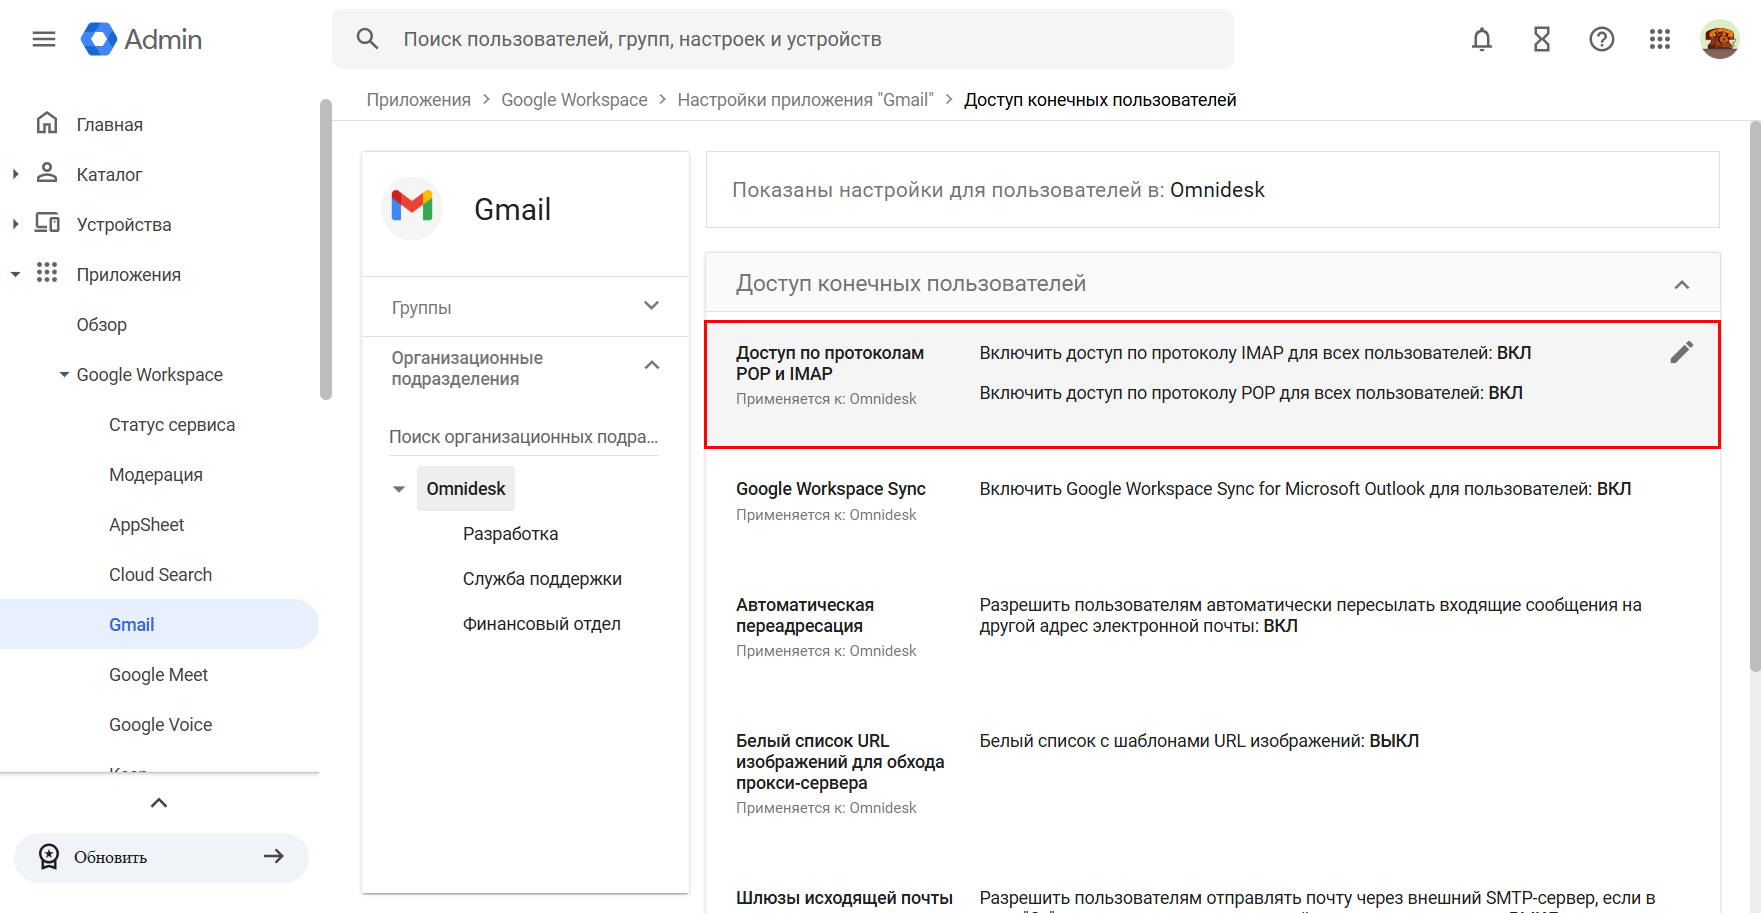Image resolution: width=1761 pixels, height=913 pixels.
Task: Click the Обновить button
Action: point(161,857)
